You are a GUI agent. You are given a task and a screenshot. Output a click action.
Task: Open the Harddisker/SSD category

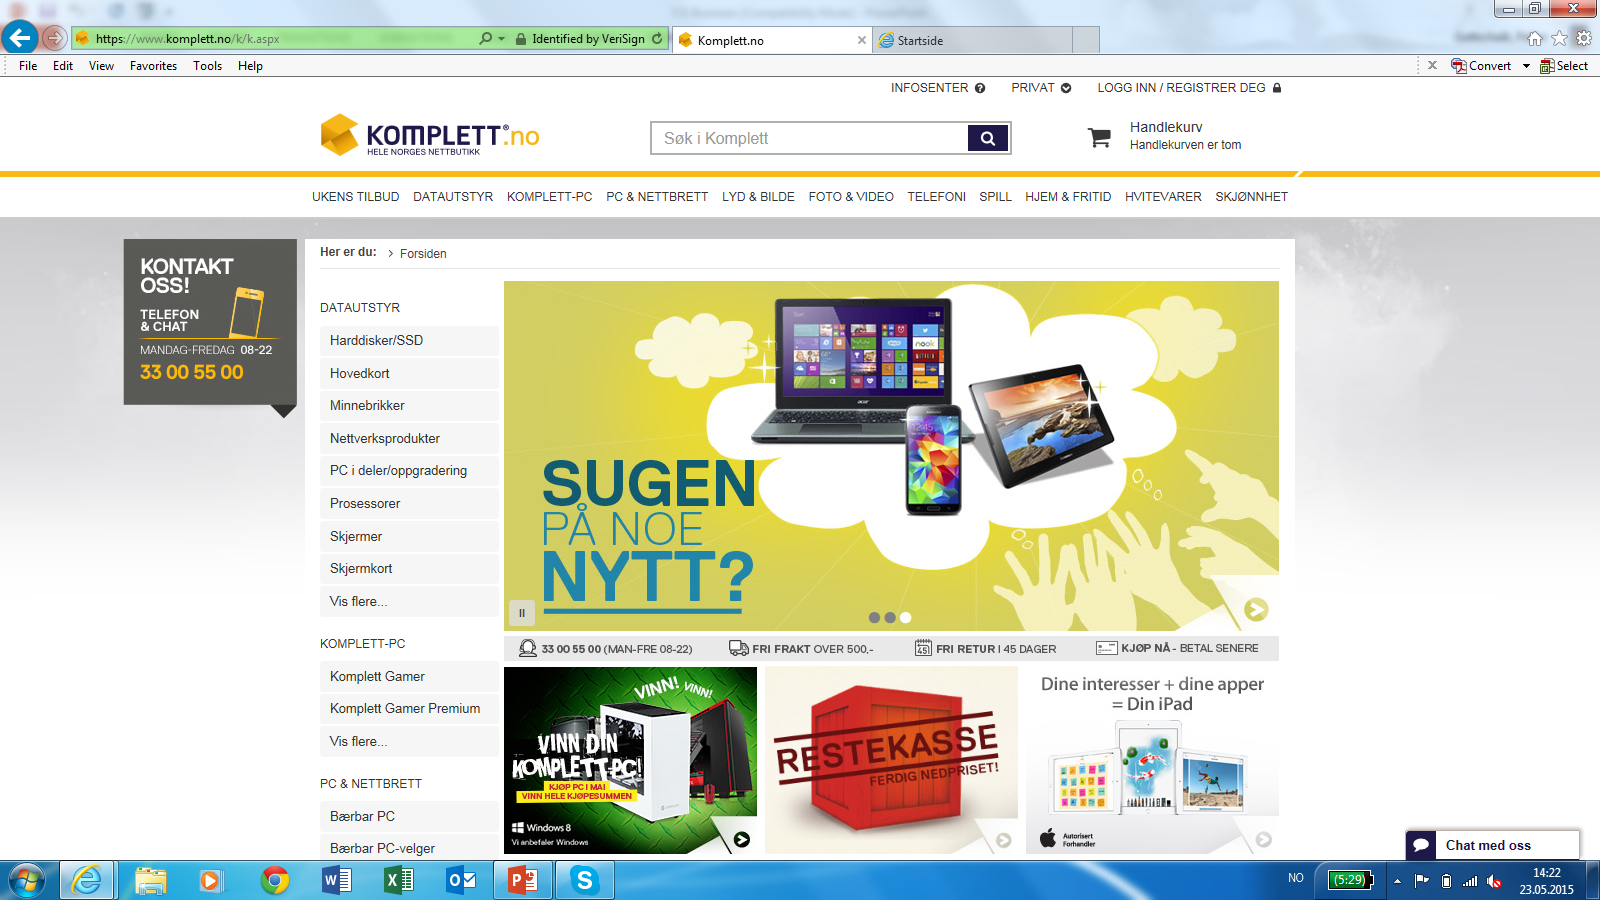tap(409, 340)
